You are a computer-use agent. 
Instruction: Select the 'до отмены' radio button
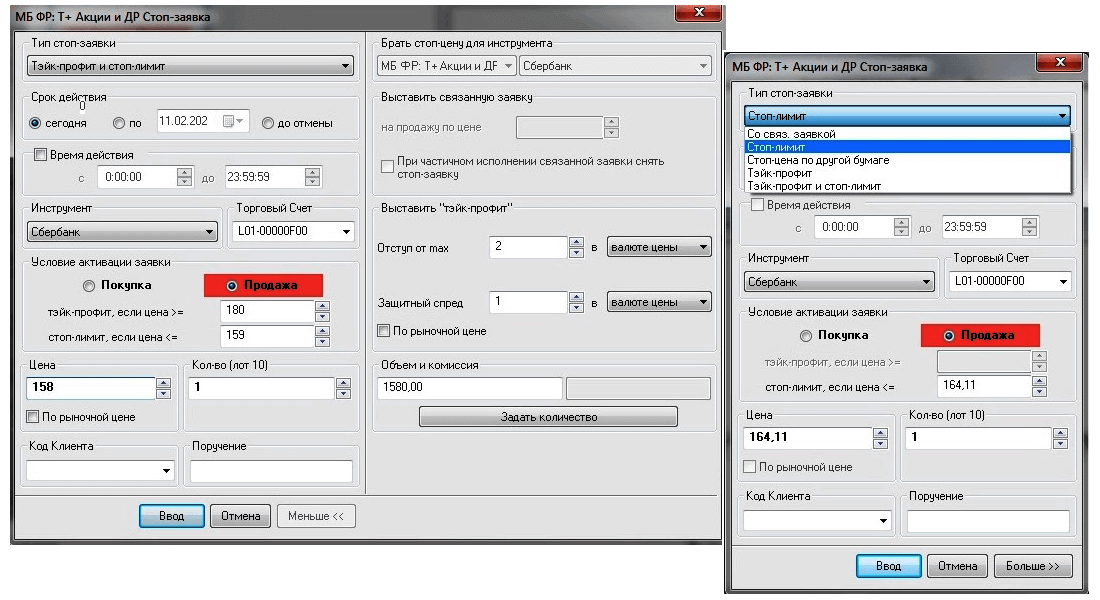pyautogui.click(x=268, y=123)
